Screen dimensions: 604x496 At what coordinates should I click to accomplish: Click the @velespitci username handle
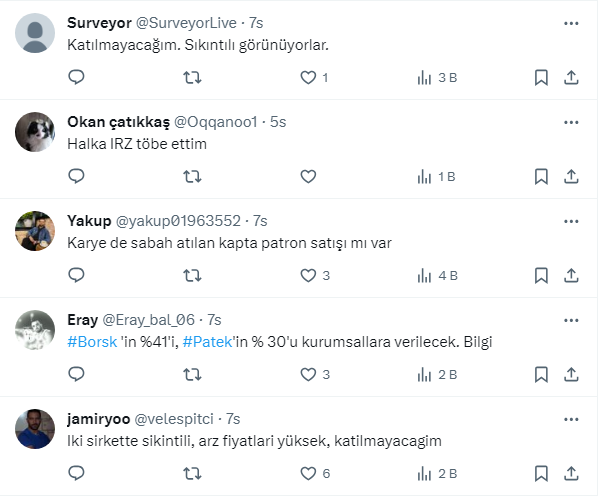point(177,419)
